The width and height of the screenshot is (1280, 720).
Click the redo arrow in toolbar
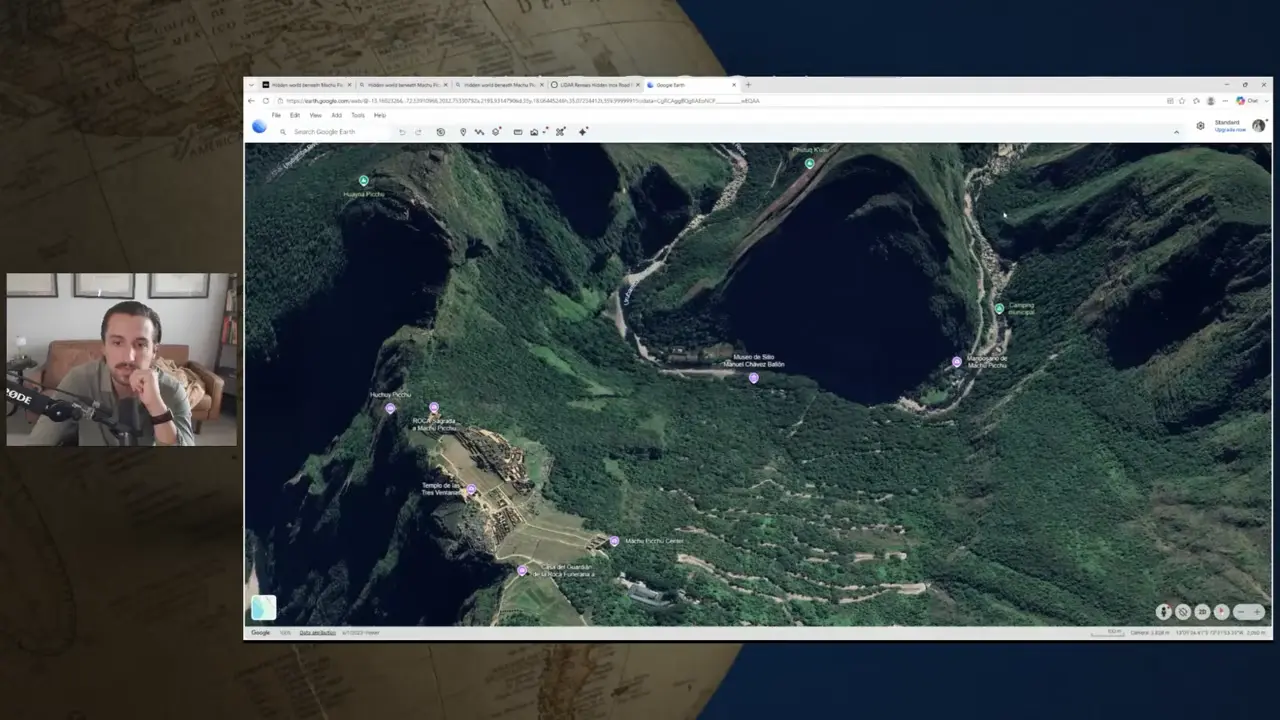point(418,132)
